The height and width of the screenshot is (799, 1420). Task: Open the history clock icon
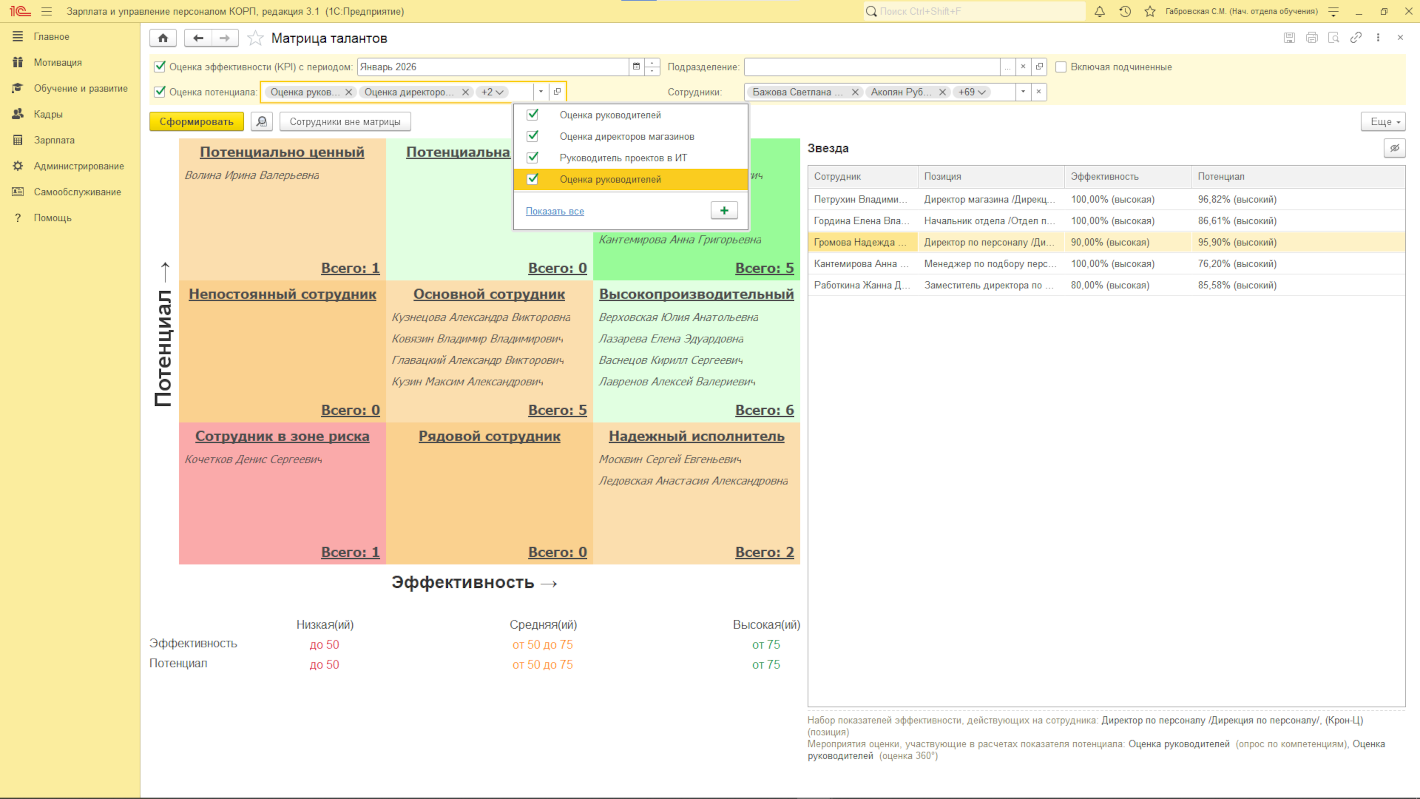(1125, 11)
